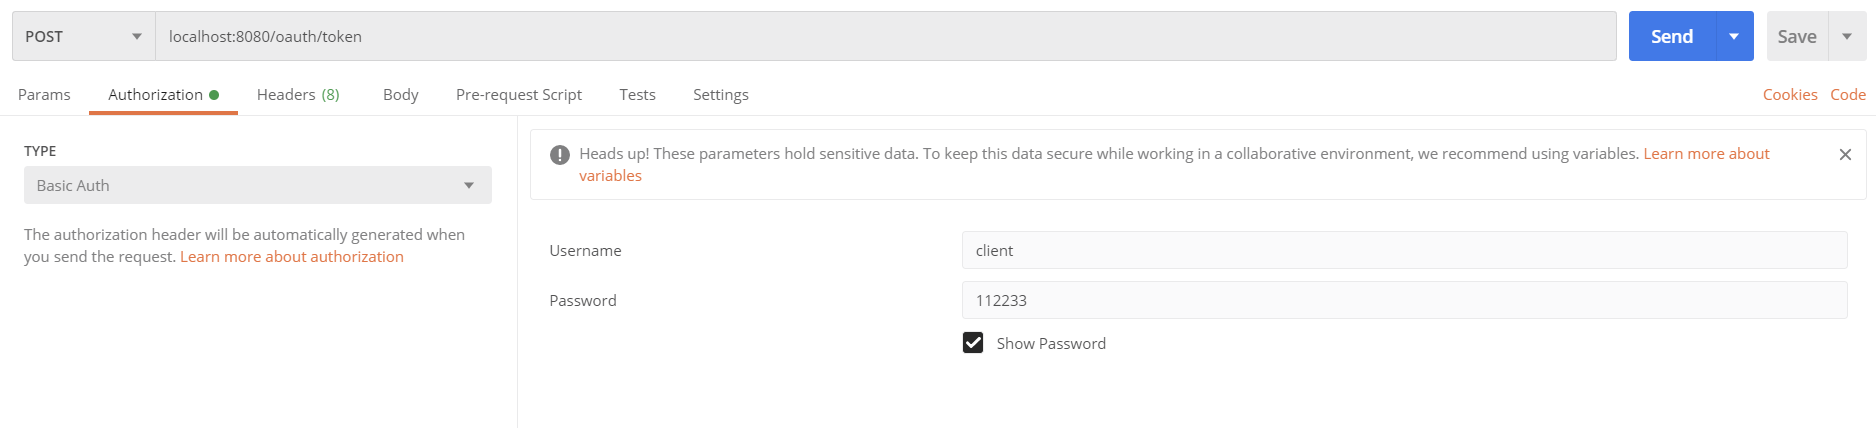Open the Cookies link
The width and height of the screenshot is (1876, 428).
pos(1789,95)
